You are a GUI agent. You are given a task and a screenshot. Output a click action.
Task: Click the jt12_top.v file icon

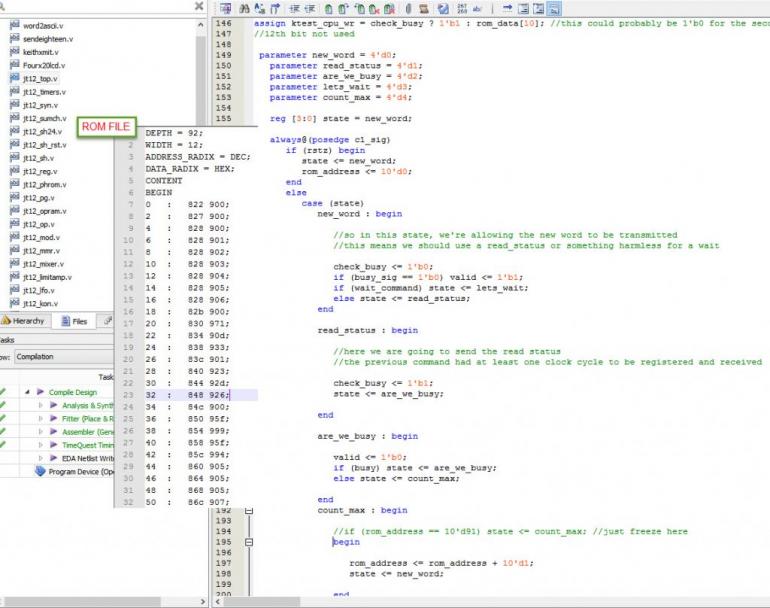click(15, 78)
